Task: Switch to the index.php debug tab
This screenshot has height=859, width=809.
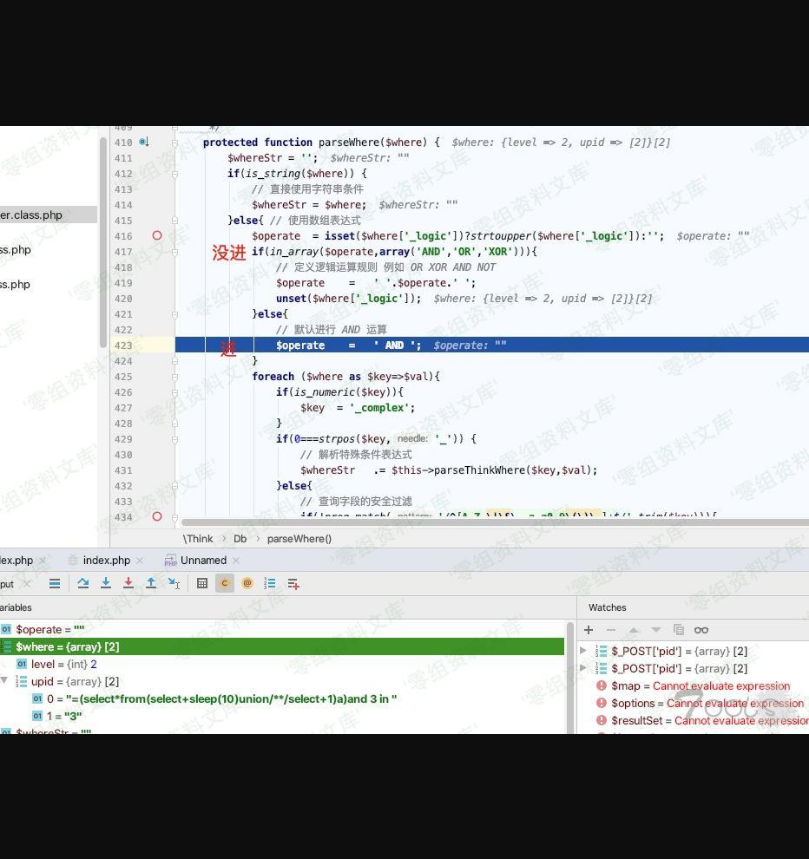Action: (106, 561)
